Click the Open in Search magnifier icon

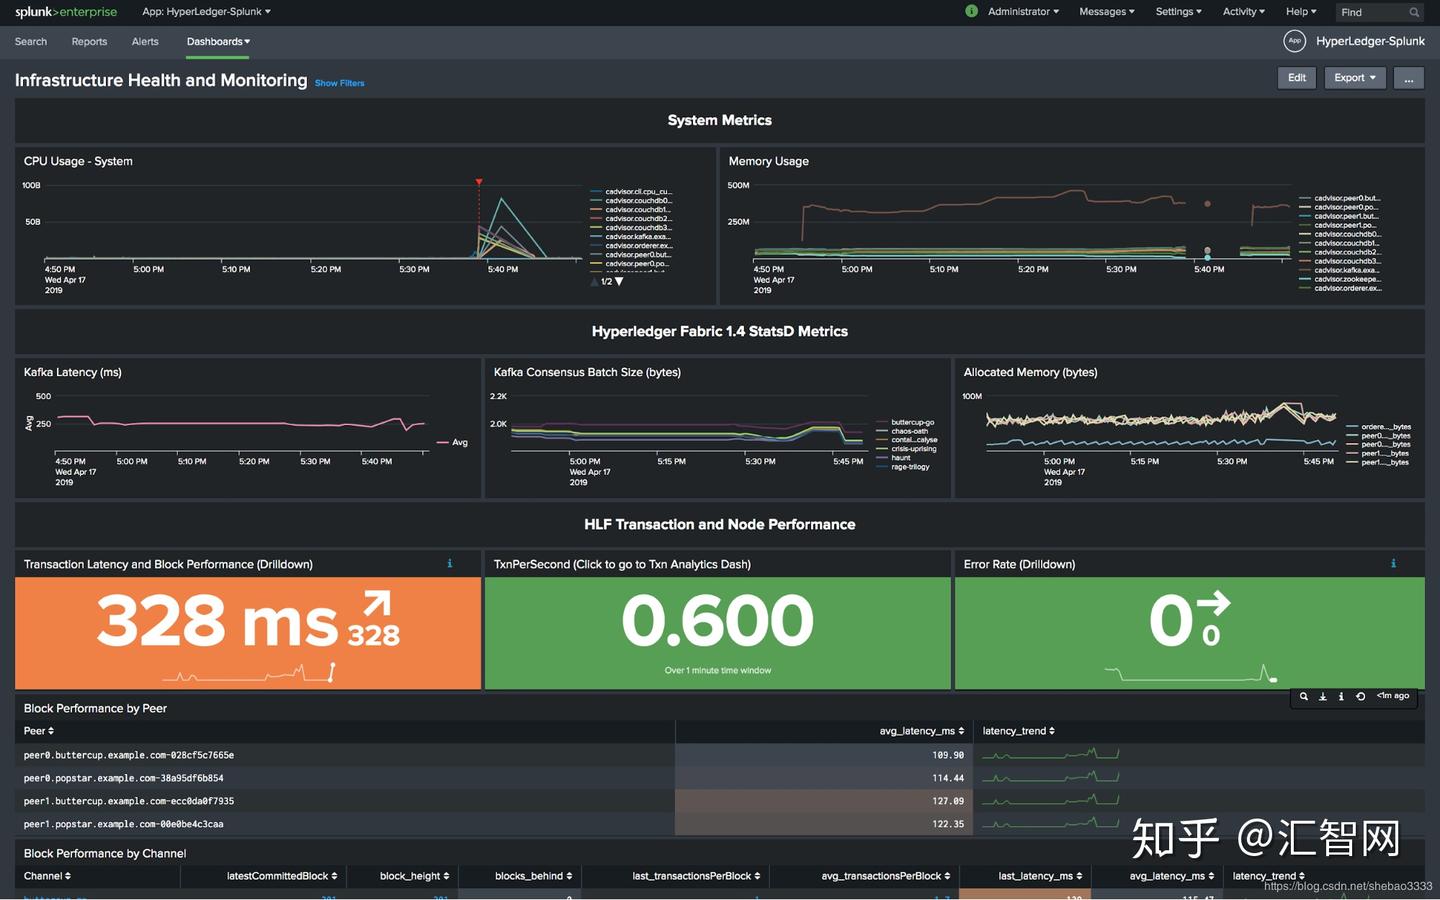1304,696
